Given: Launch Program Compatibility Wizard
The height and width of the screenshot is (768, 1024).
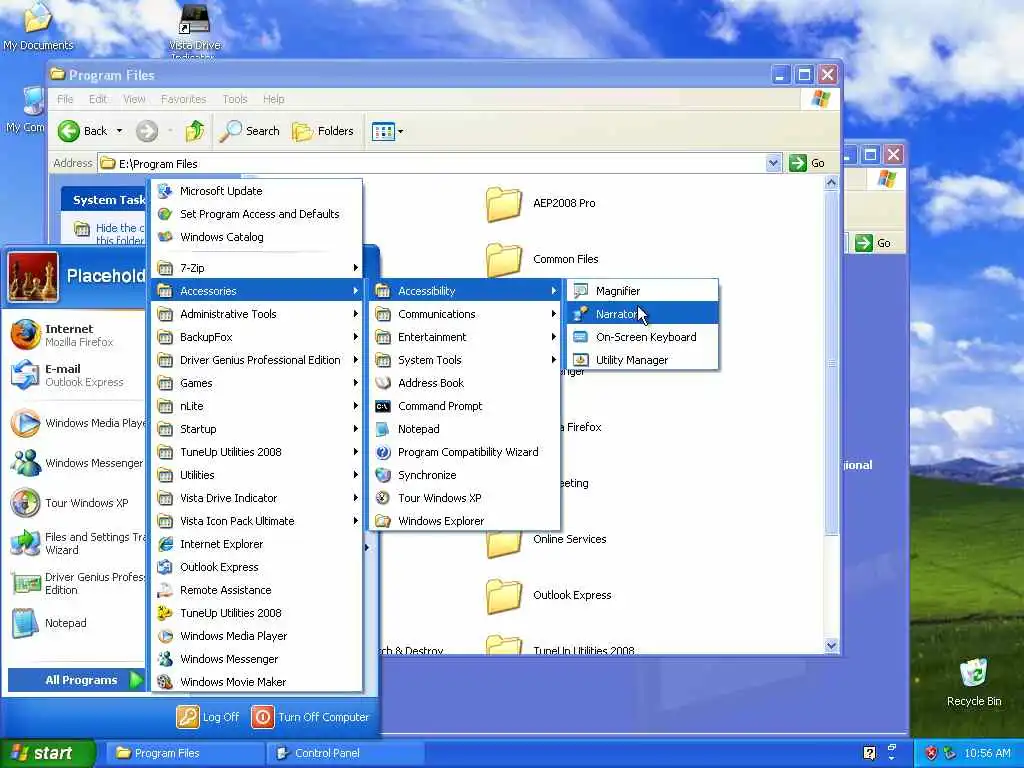Looking at the screenshot, I should tap(466, 452).
